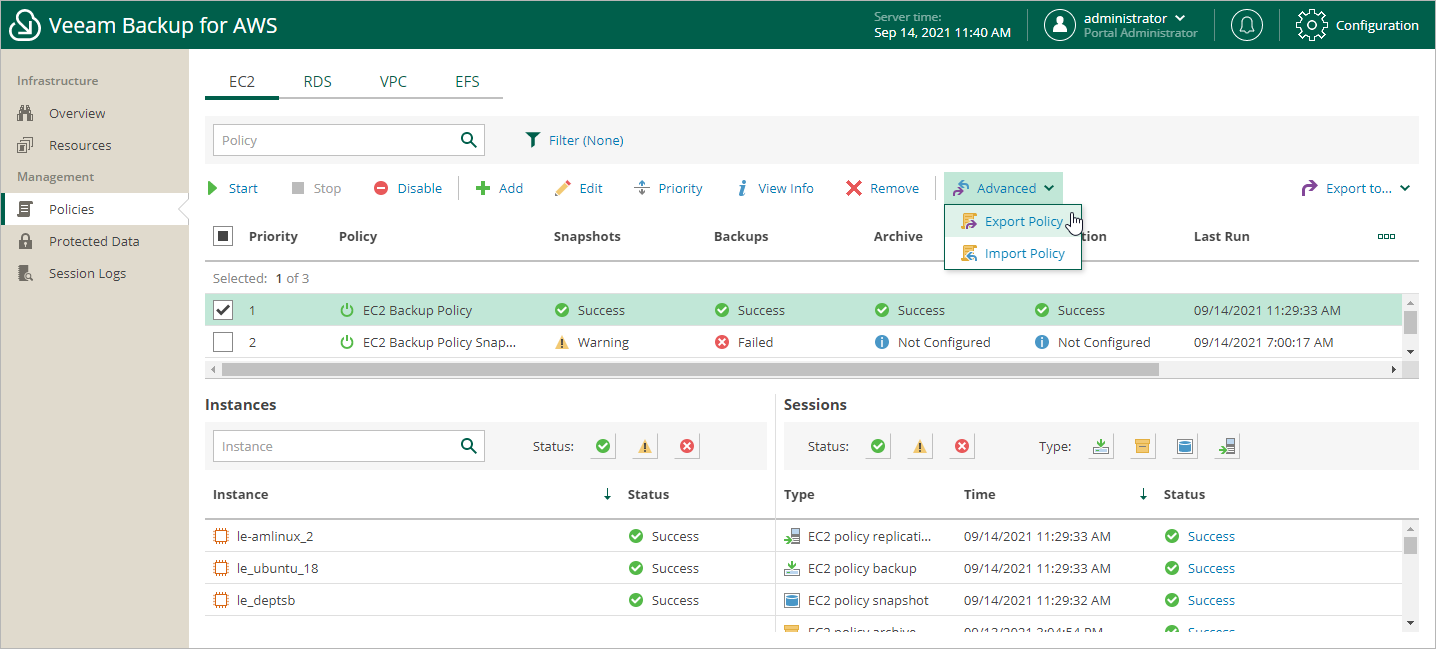Open Session Logs in the sidebar
The width and height of the screenshot is (1436, 649).
pos(87,273)
